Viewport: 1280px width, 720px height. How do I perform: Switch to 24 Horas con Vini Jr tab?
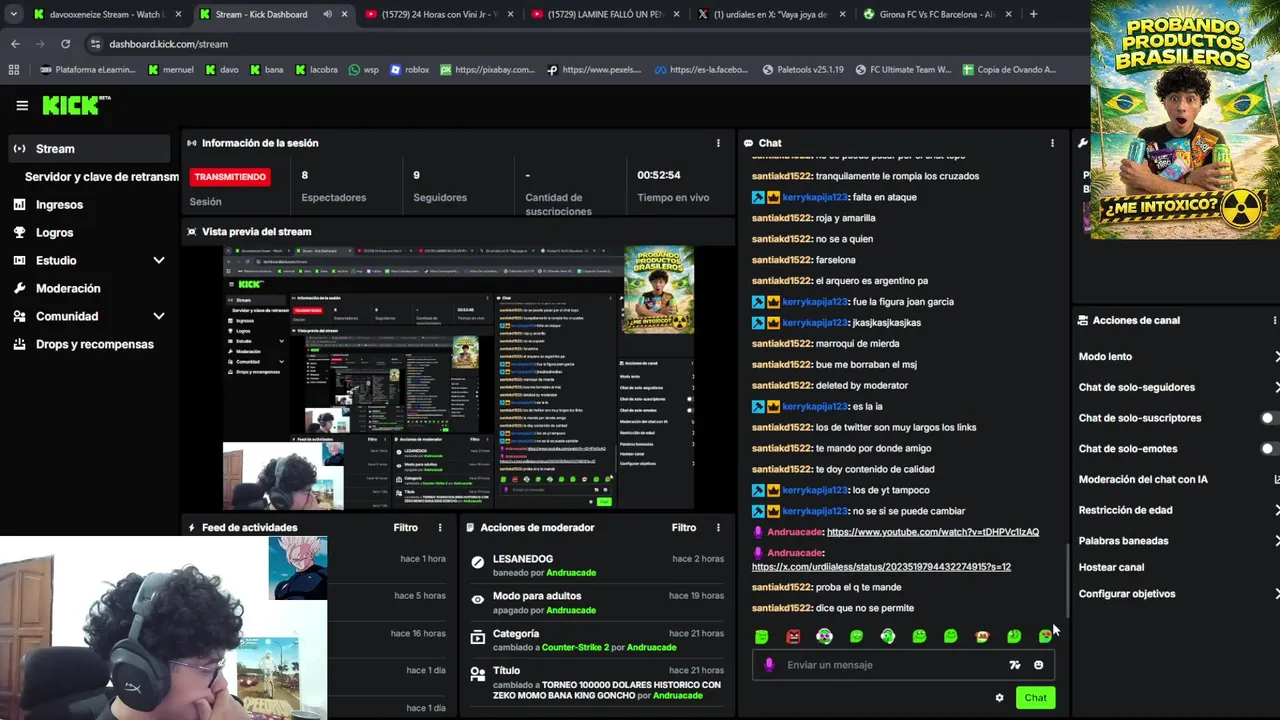[x=438, y=14]
